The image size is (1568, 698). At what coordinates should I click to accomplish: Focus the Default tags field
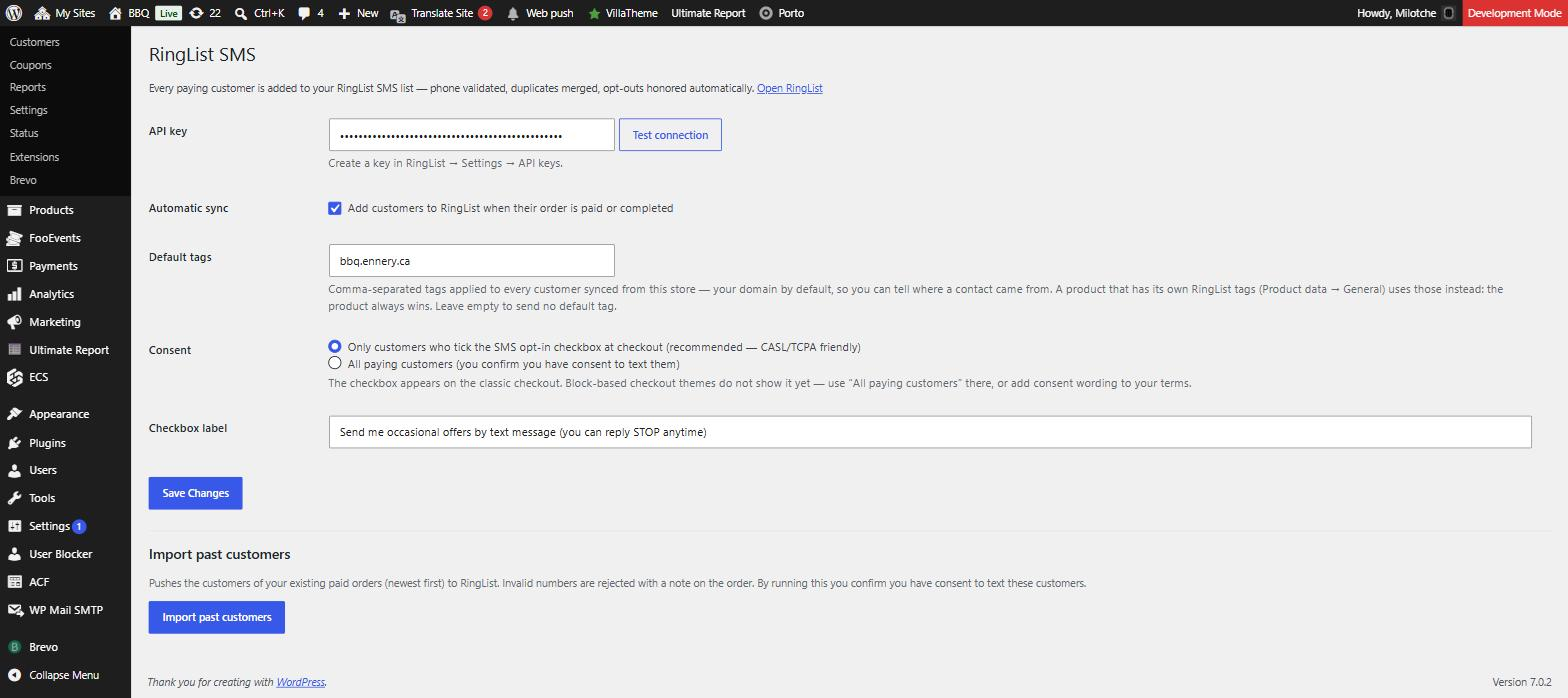tap(471, 261)
